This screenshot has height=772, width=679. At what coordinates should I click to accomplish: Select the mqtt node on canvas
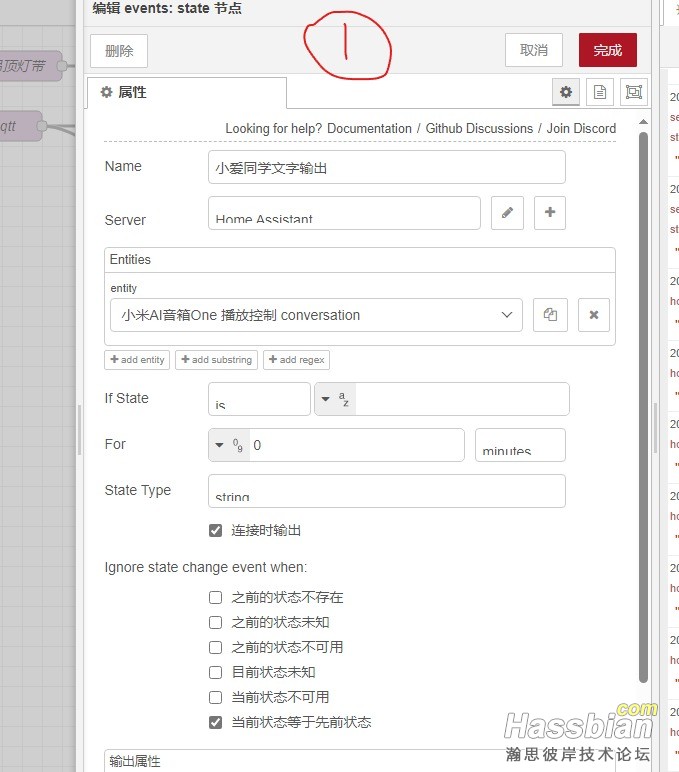pyautogui.click(x=21, y=126)
